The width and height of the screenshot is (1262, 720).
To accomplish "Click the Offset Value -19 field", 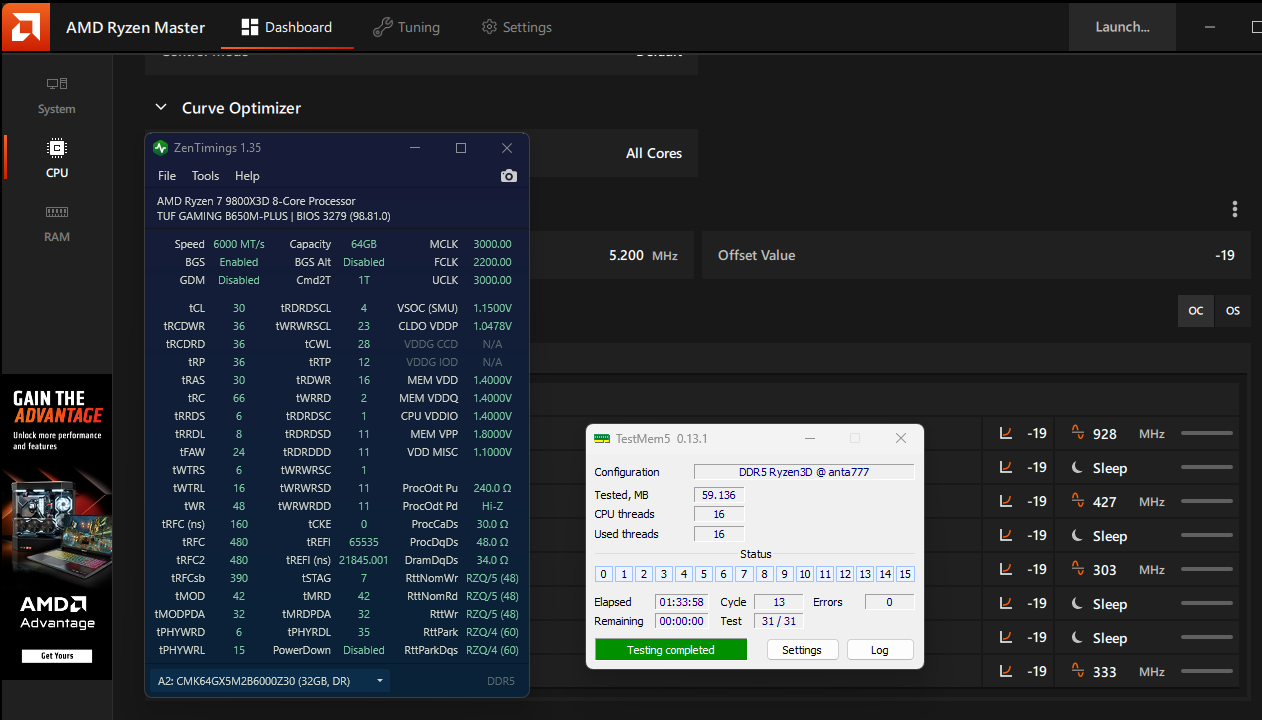I will coord(976,255).
